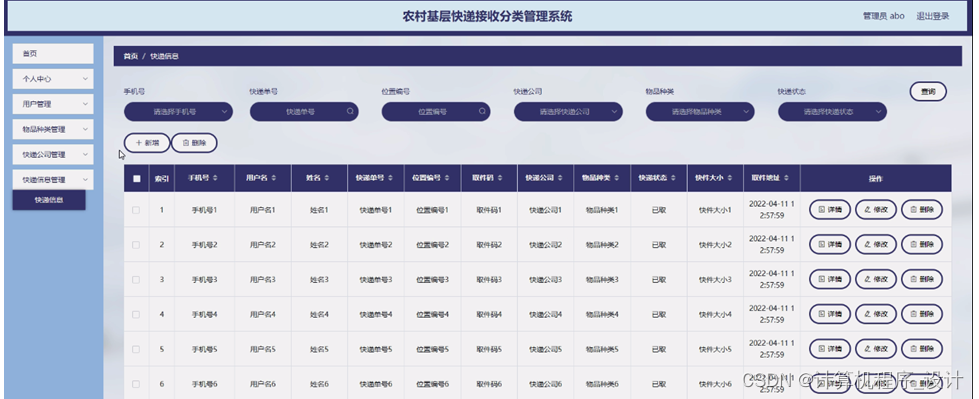Open 详情 for row 5
979x399 pixels.
point(830,349)
